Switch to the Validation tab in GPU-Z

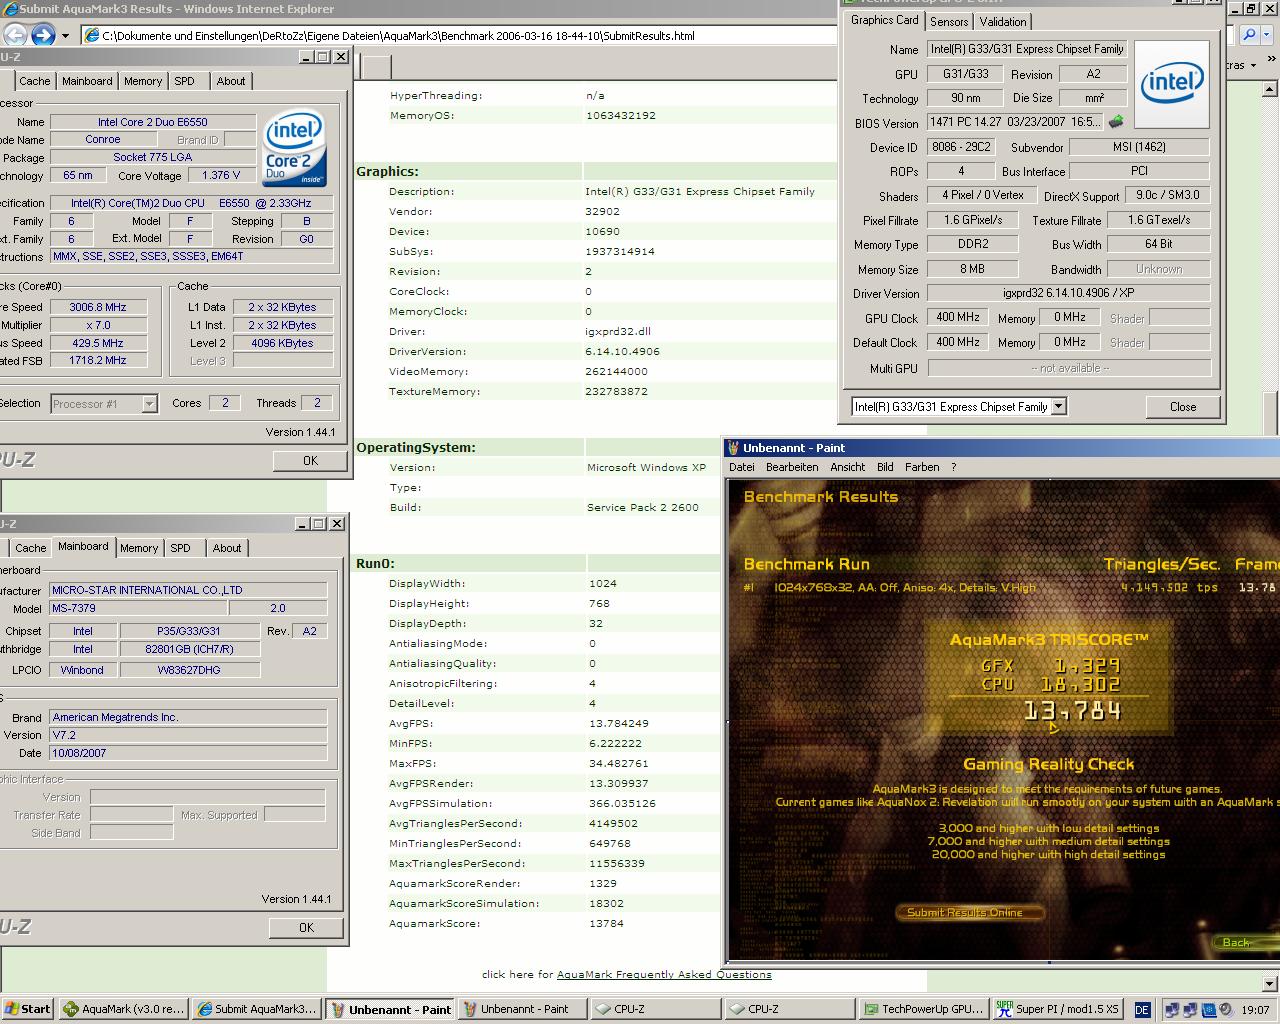(x=1003, y=21)
